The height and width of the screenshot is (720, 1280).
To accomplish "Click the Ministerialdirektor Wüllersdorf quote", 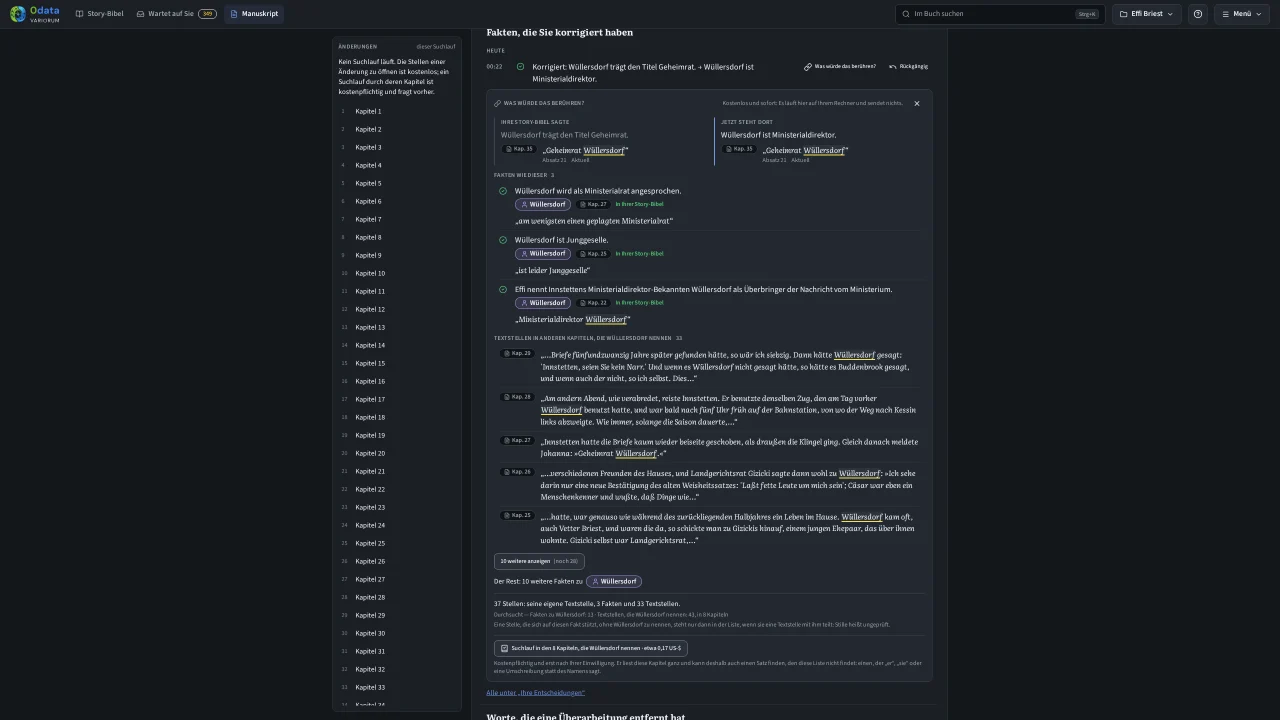I will pos(573,320).
